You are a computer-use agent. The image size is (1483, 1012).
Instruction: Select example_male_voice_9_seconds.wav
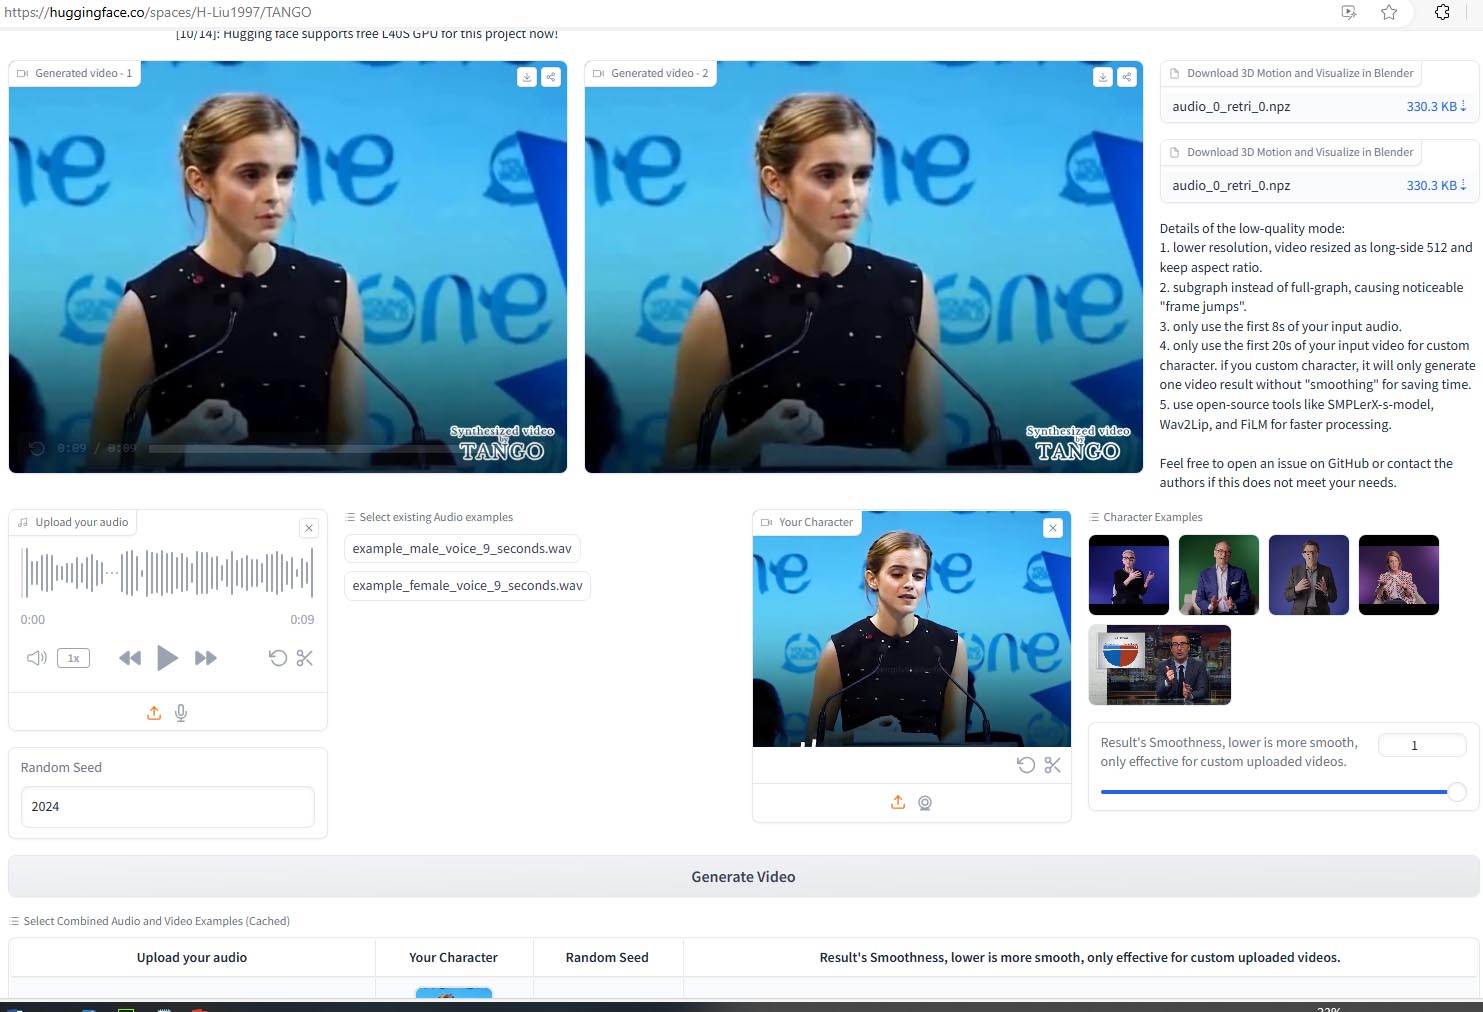(462, 549)
